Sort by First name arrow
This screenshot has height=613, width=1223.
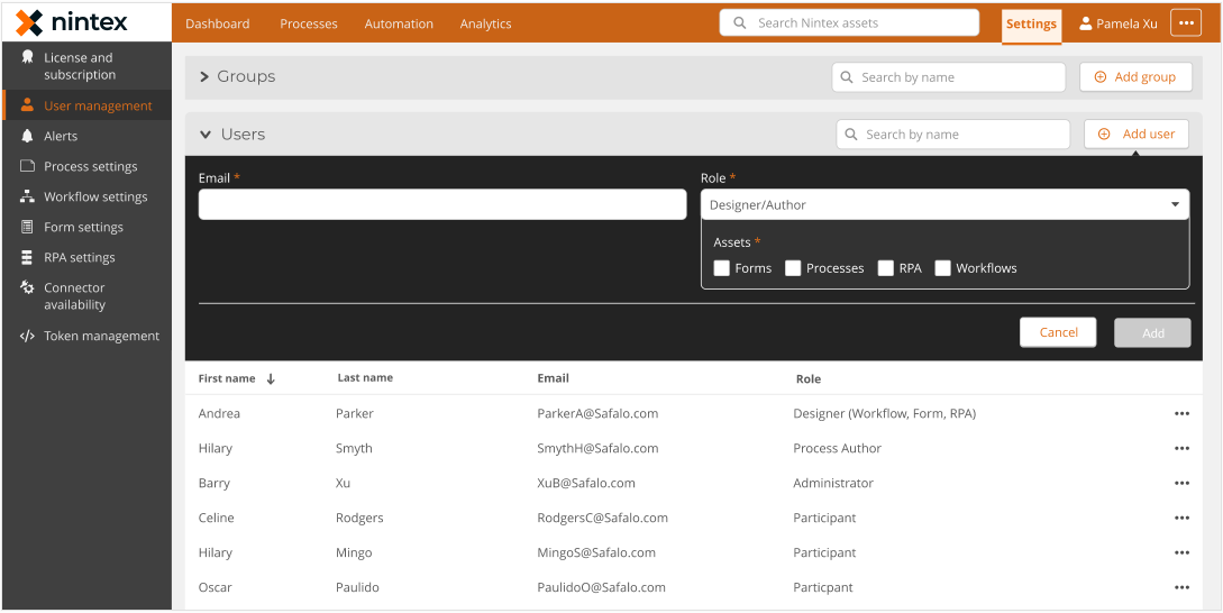(x=271, y=379)
